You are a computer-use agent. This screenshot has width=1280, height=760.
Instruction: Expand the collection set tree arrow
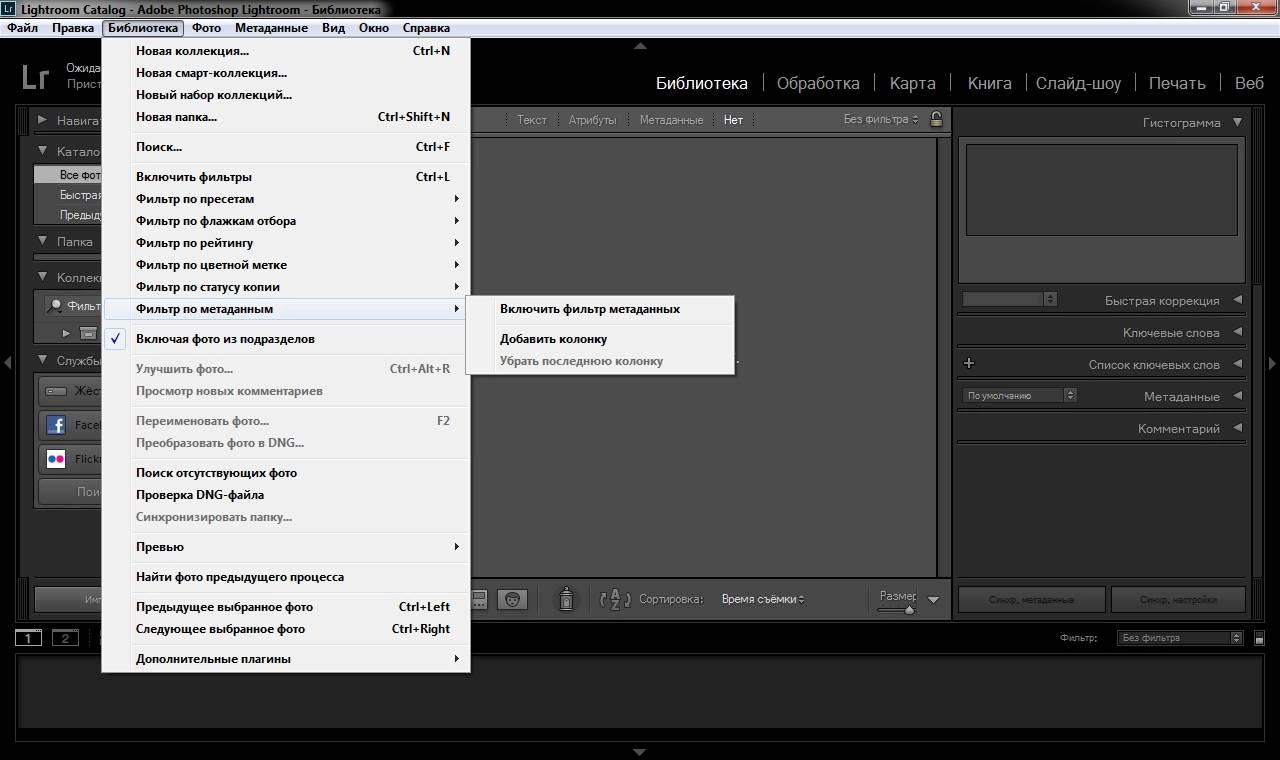pos(66,333)
